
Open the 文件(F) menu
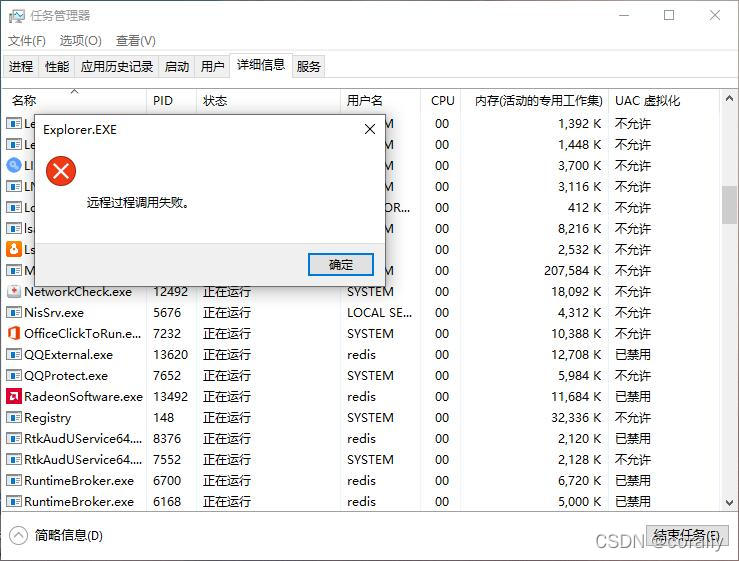click(x=27, y=41)
